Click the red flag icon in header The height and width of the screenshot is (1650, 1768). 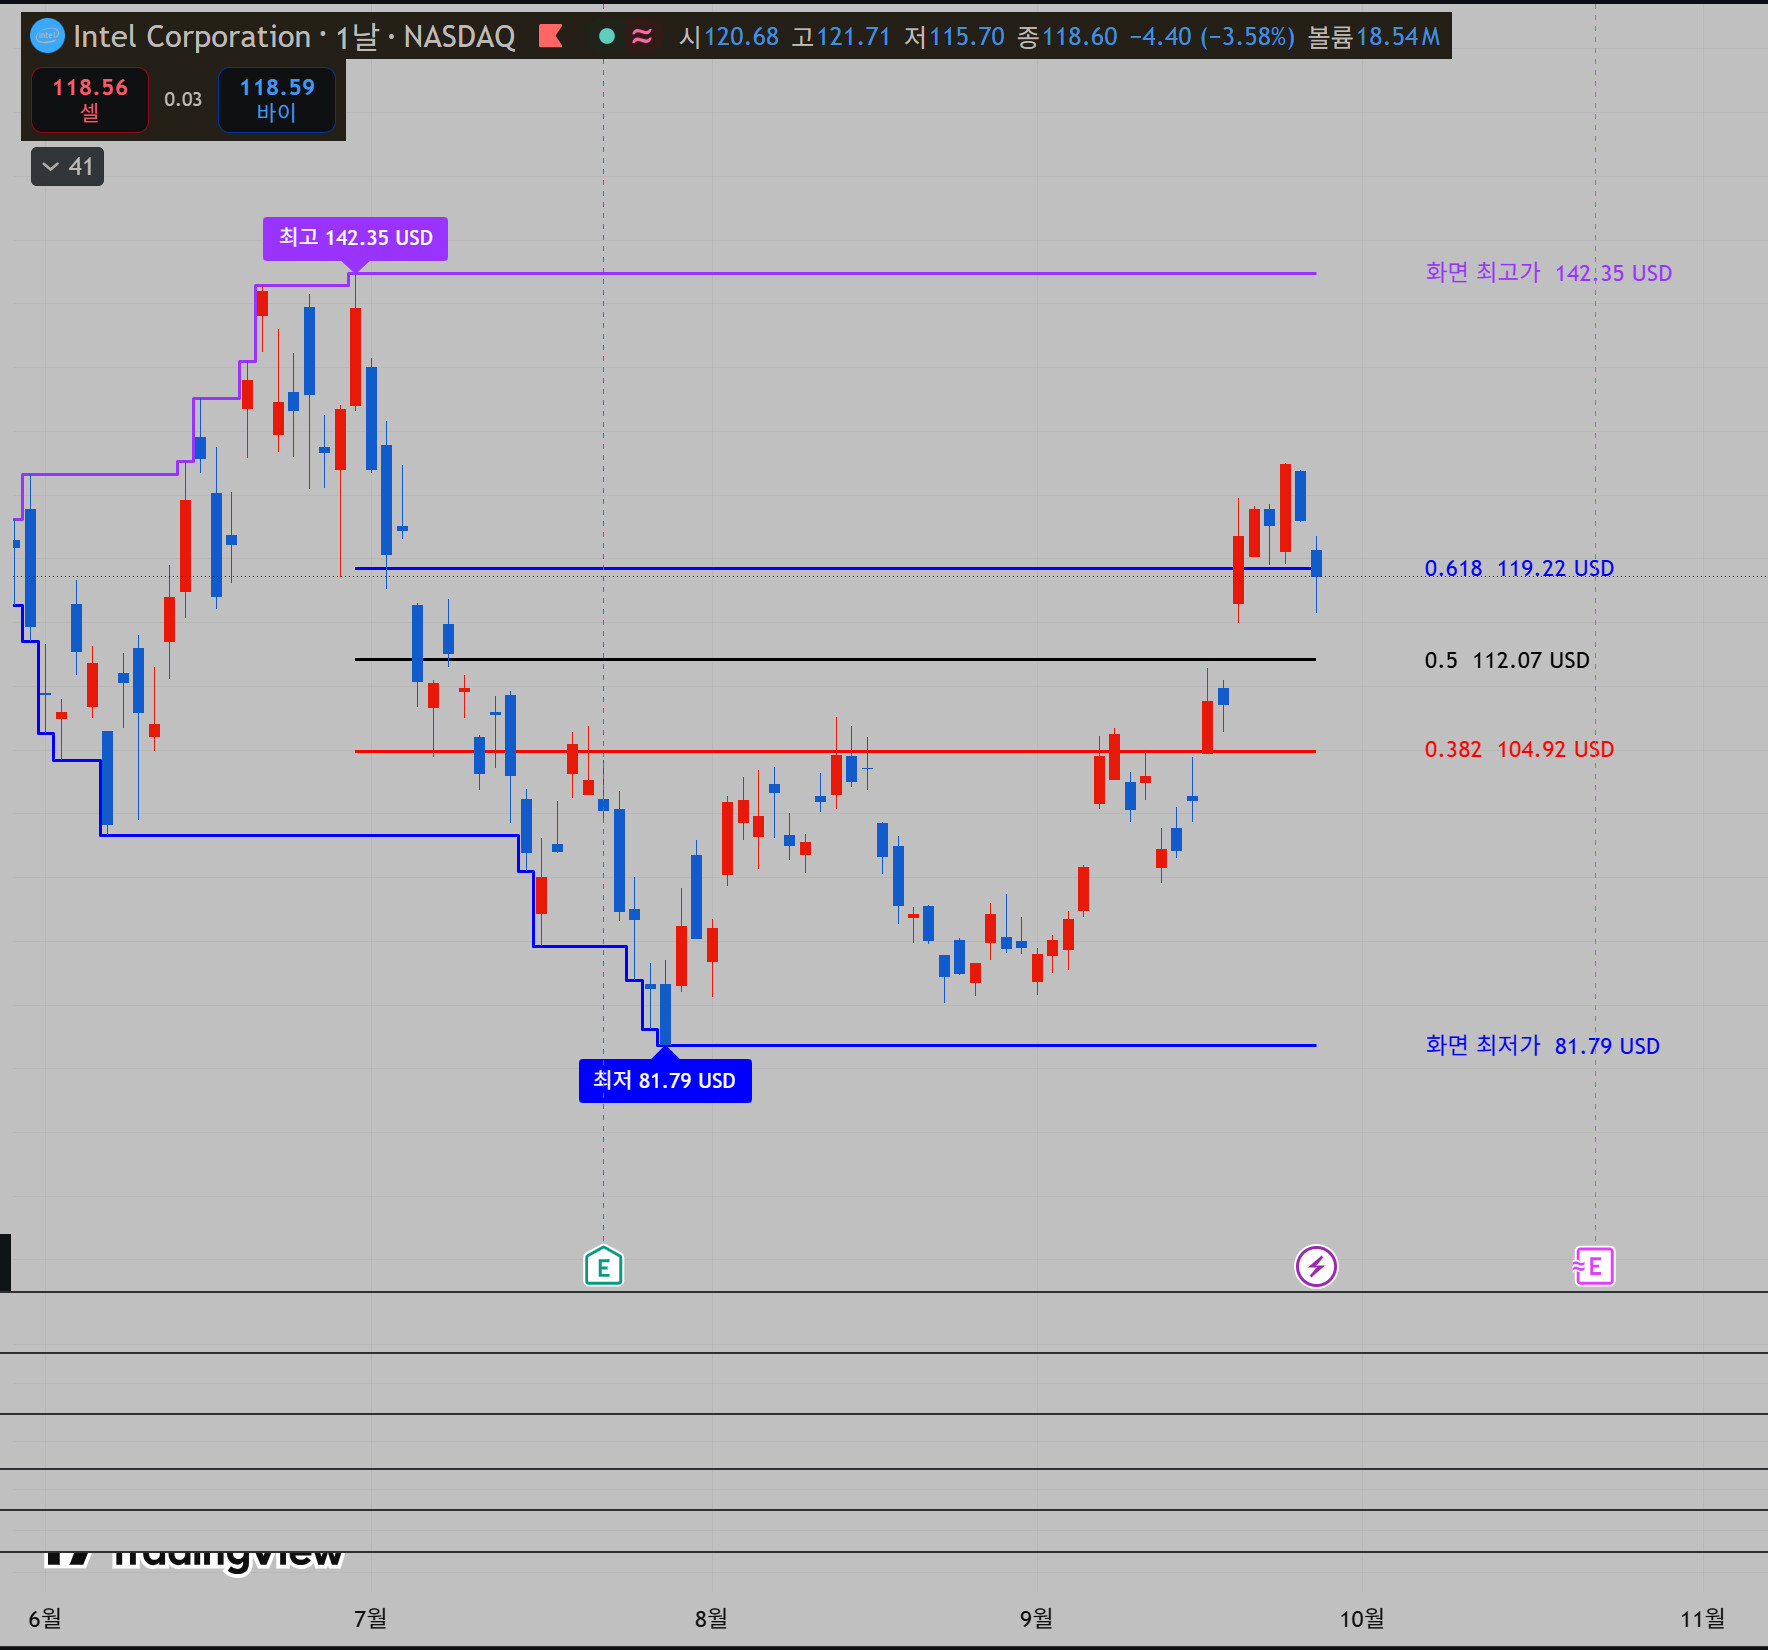click(x=550, y=37)
